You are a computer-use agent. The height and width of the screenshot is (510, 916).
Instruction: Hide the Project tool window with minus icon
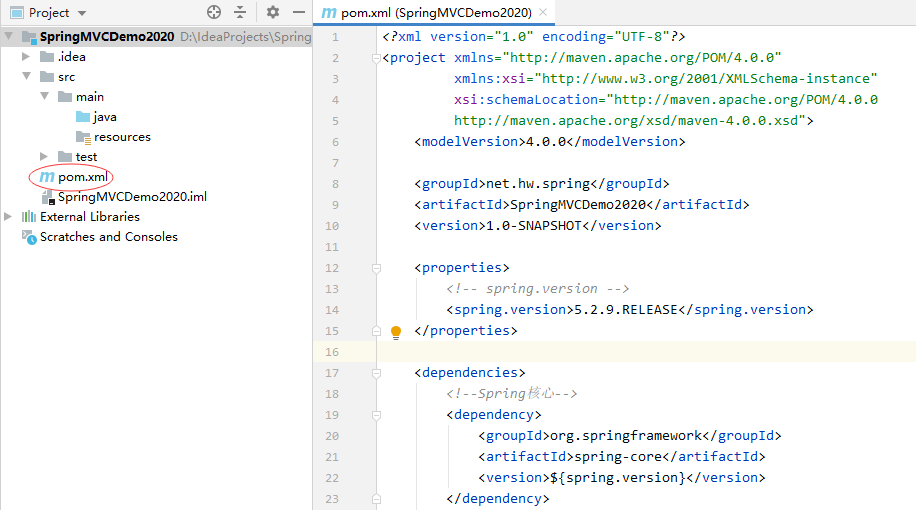(299, 12)
